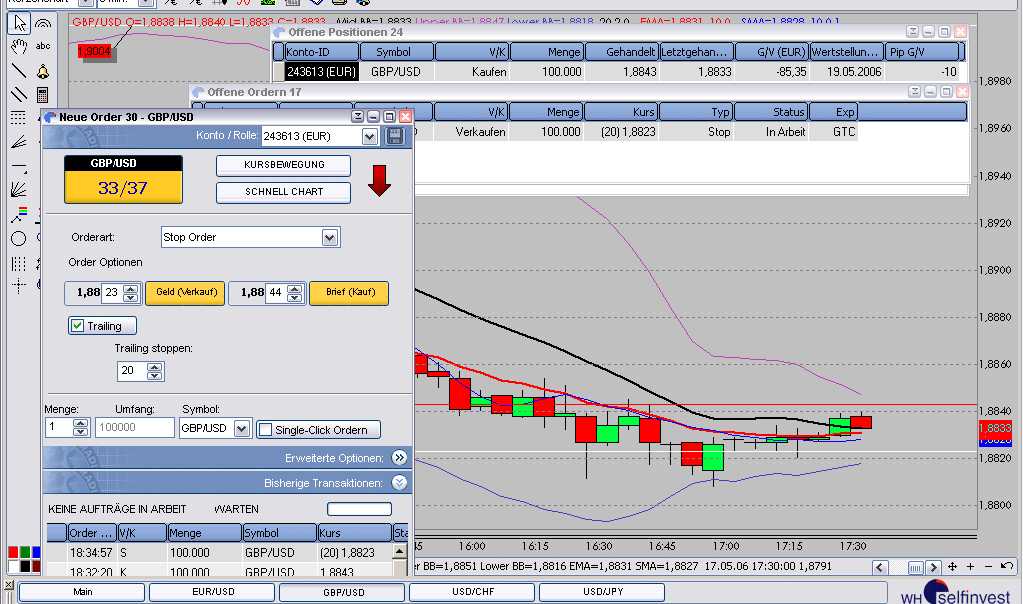
Task: Click the Kursbewegung button
Action: point(284,165)
